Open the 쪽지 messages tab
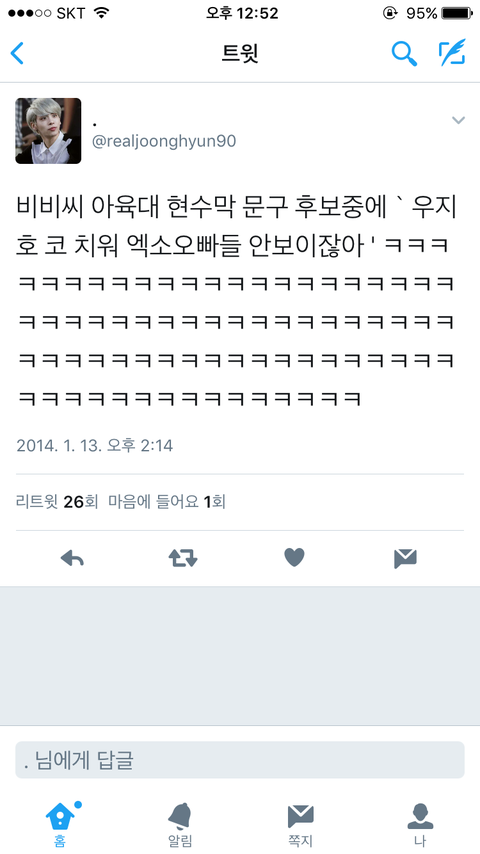 click(300, 824)
